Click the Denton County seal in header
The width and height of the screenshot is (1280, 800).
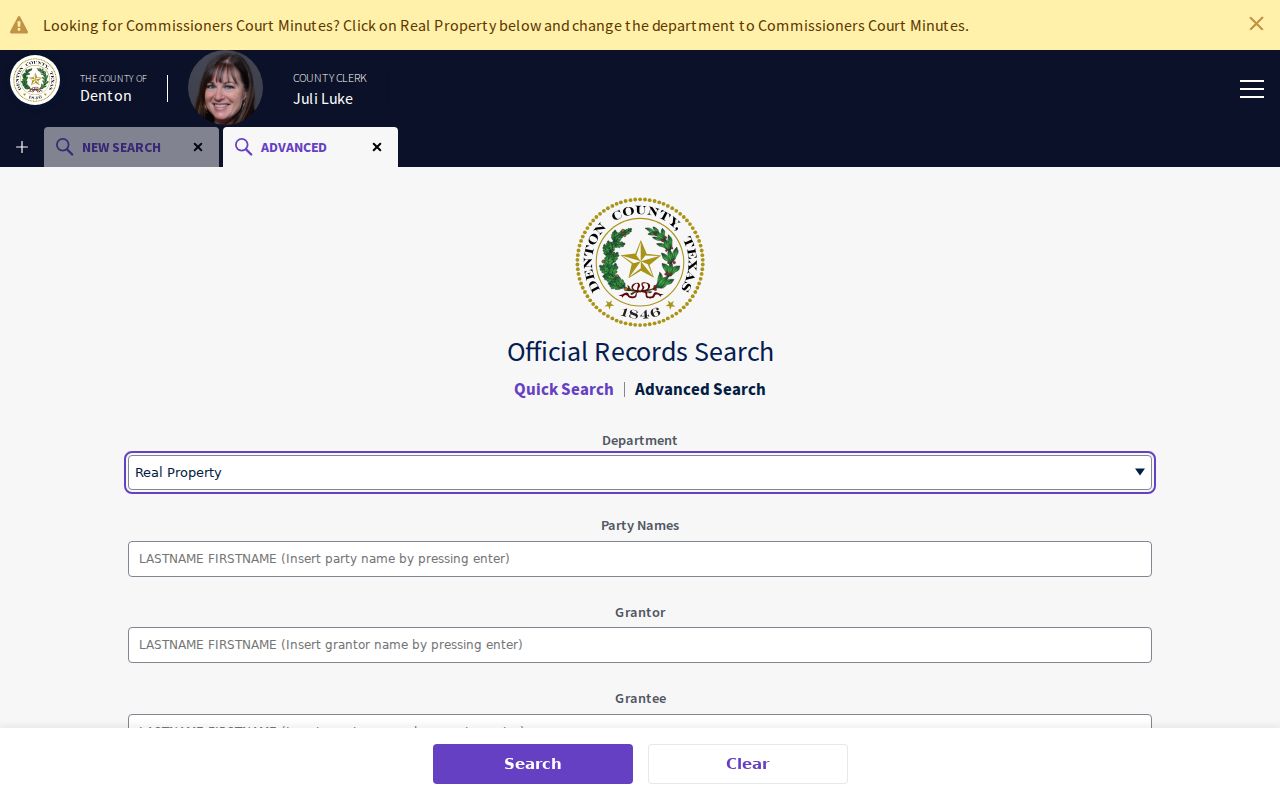[35, 80]
